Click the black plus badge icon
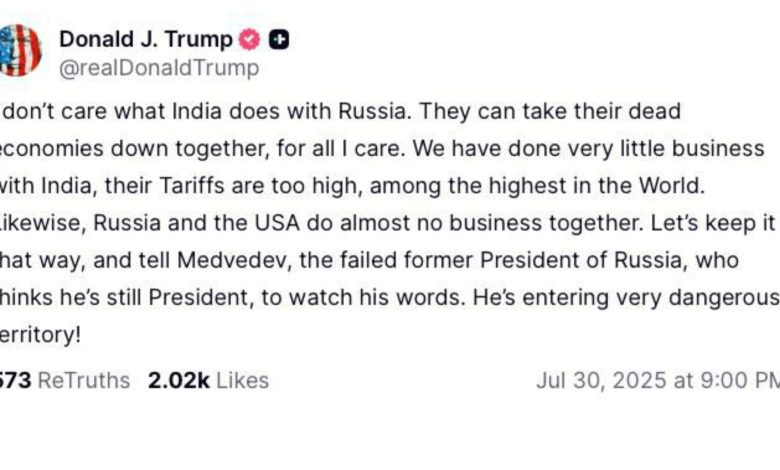Screen dimensions: 780x470 279,39
